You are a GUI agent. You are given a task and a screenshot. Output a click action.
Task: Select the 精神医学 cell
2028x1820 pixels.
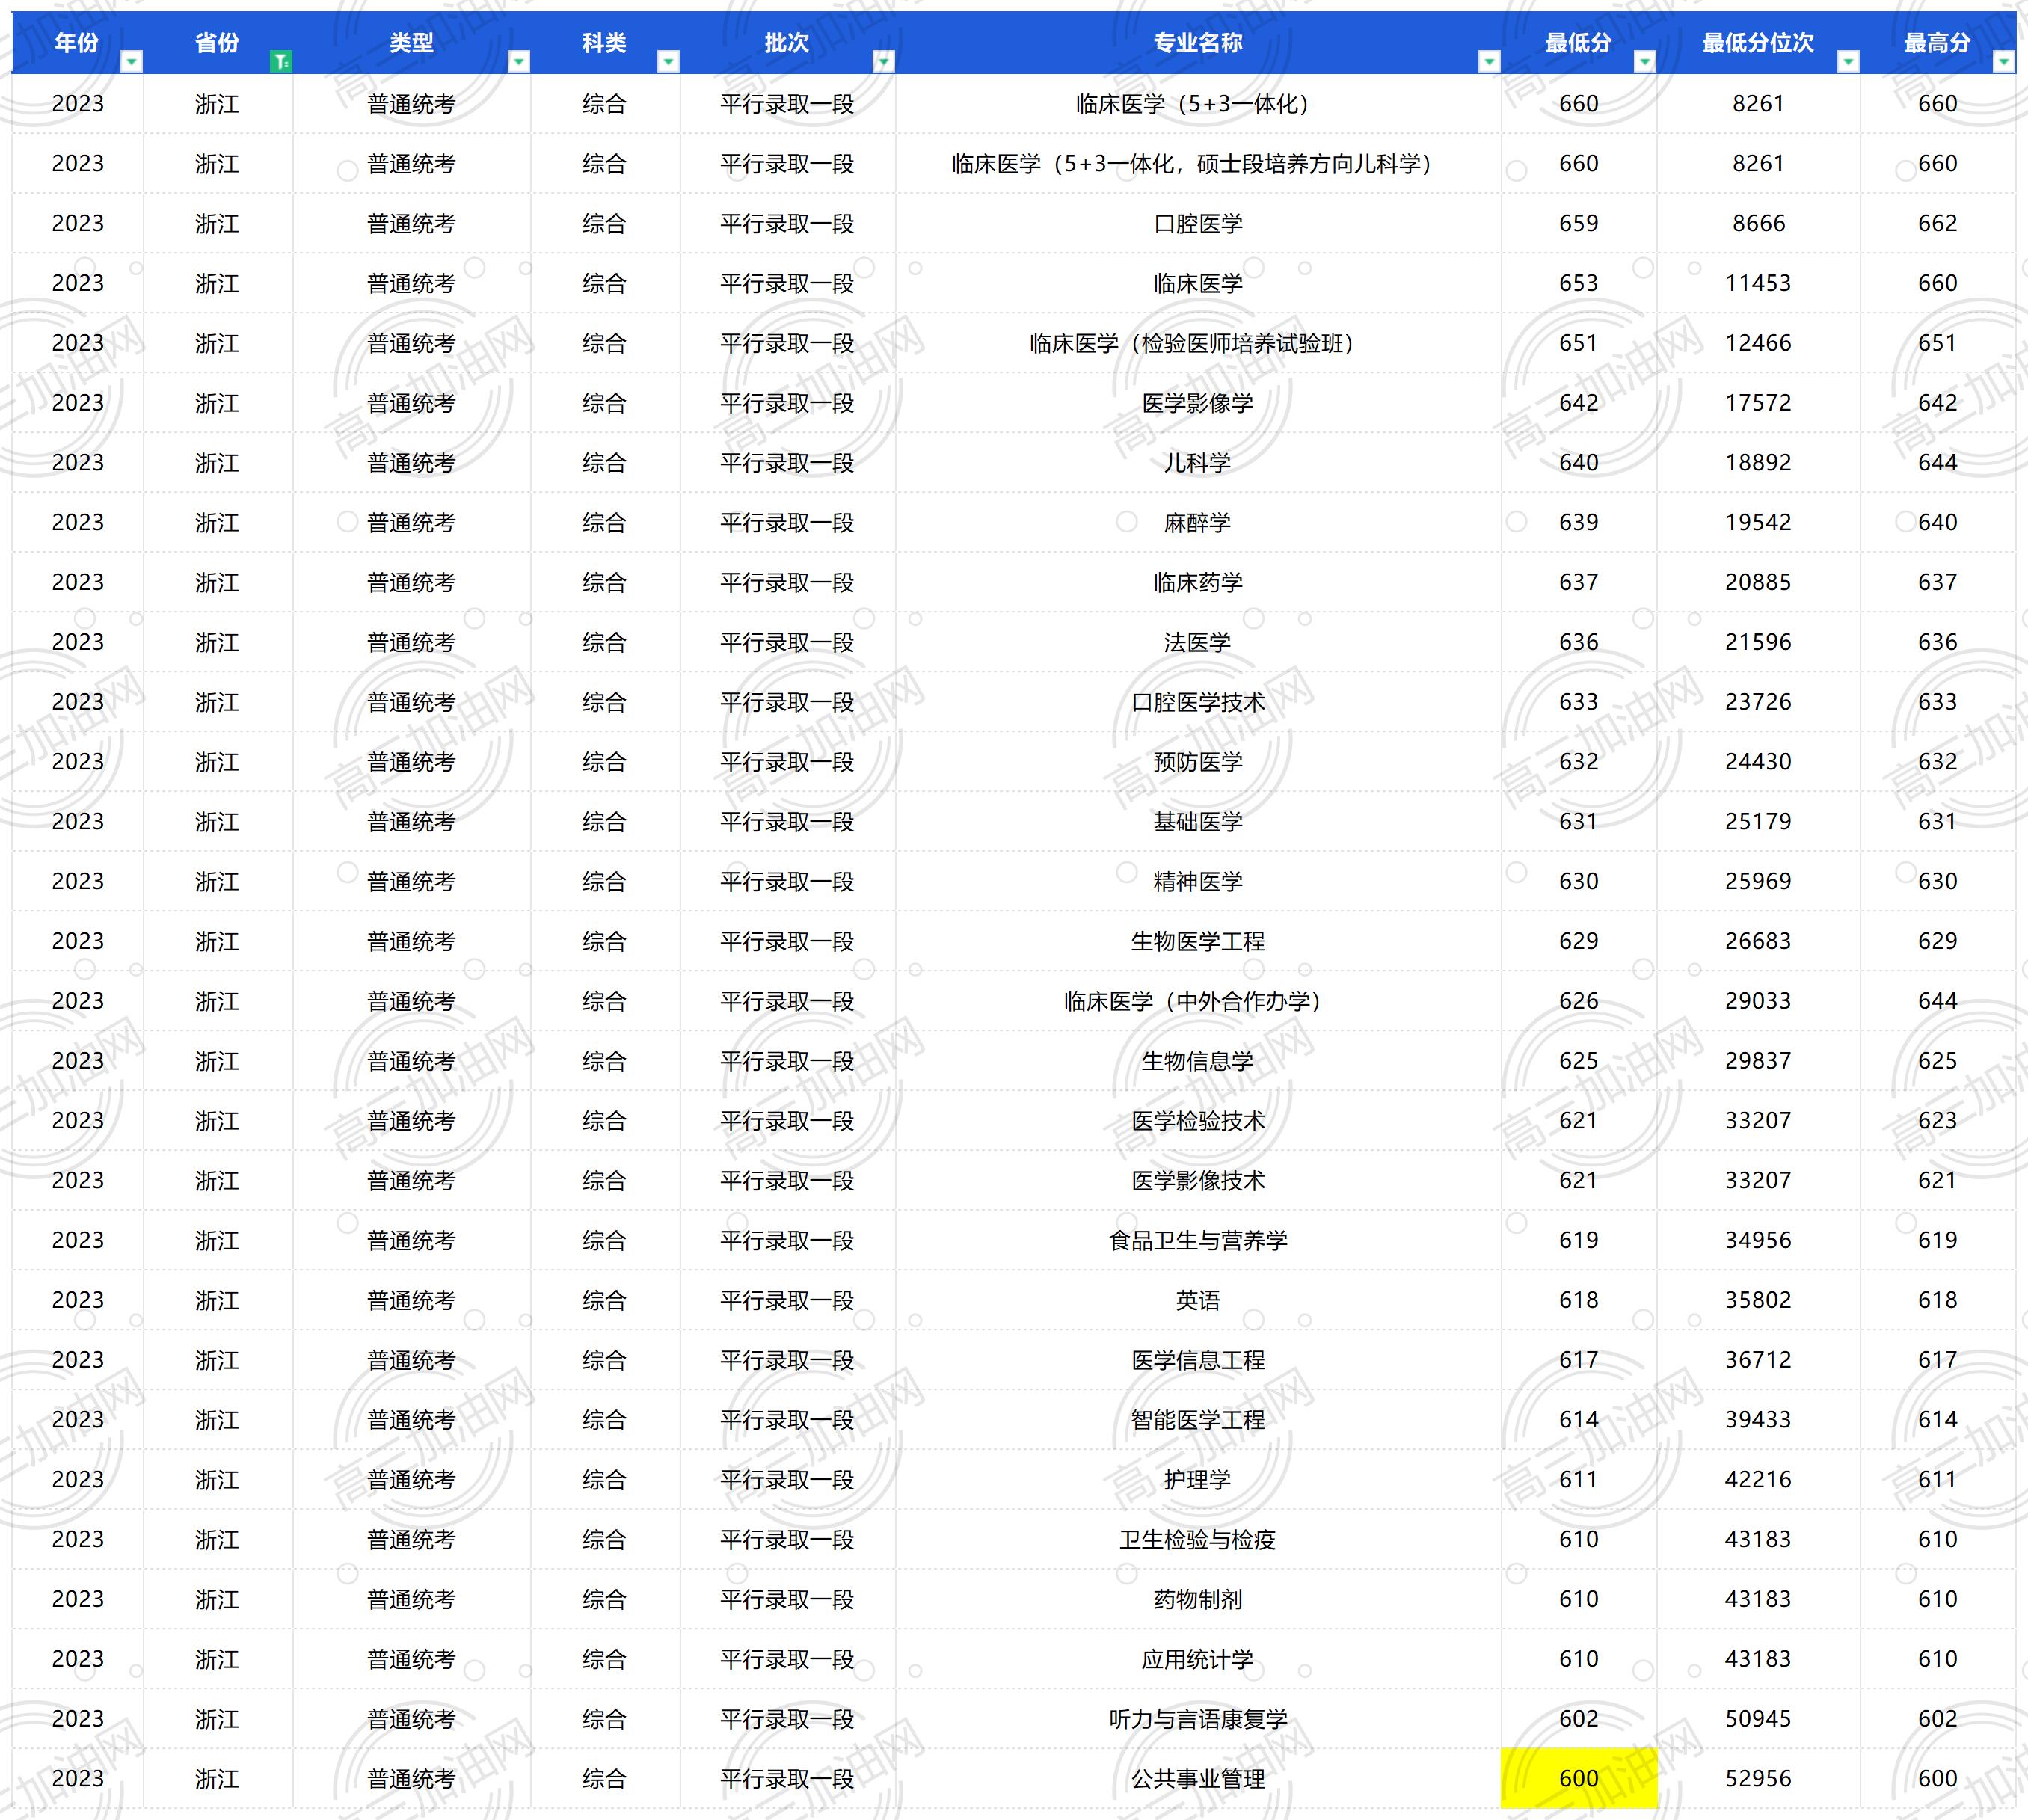coord(1198,882)
